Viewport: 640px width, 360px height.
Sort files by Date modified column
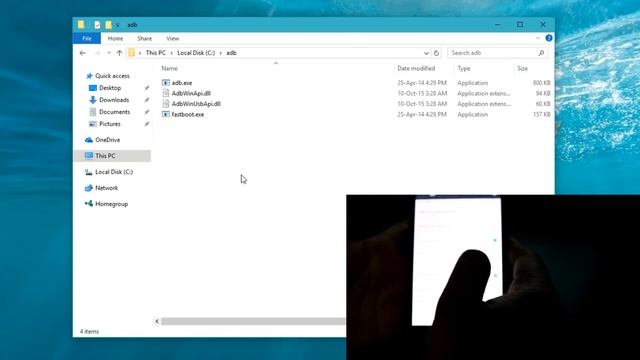[x=416, y=69]
